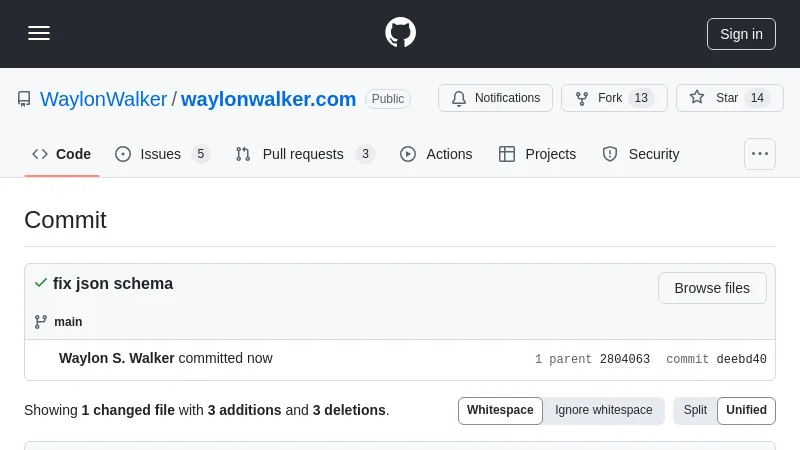This screenshot has width=800, height=450.
Task: Expand the three-dot overflow menu
Action: [x=760, y=154]
